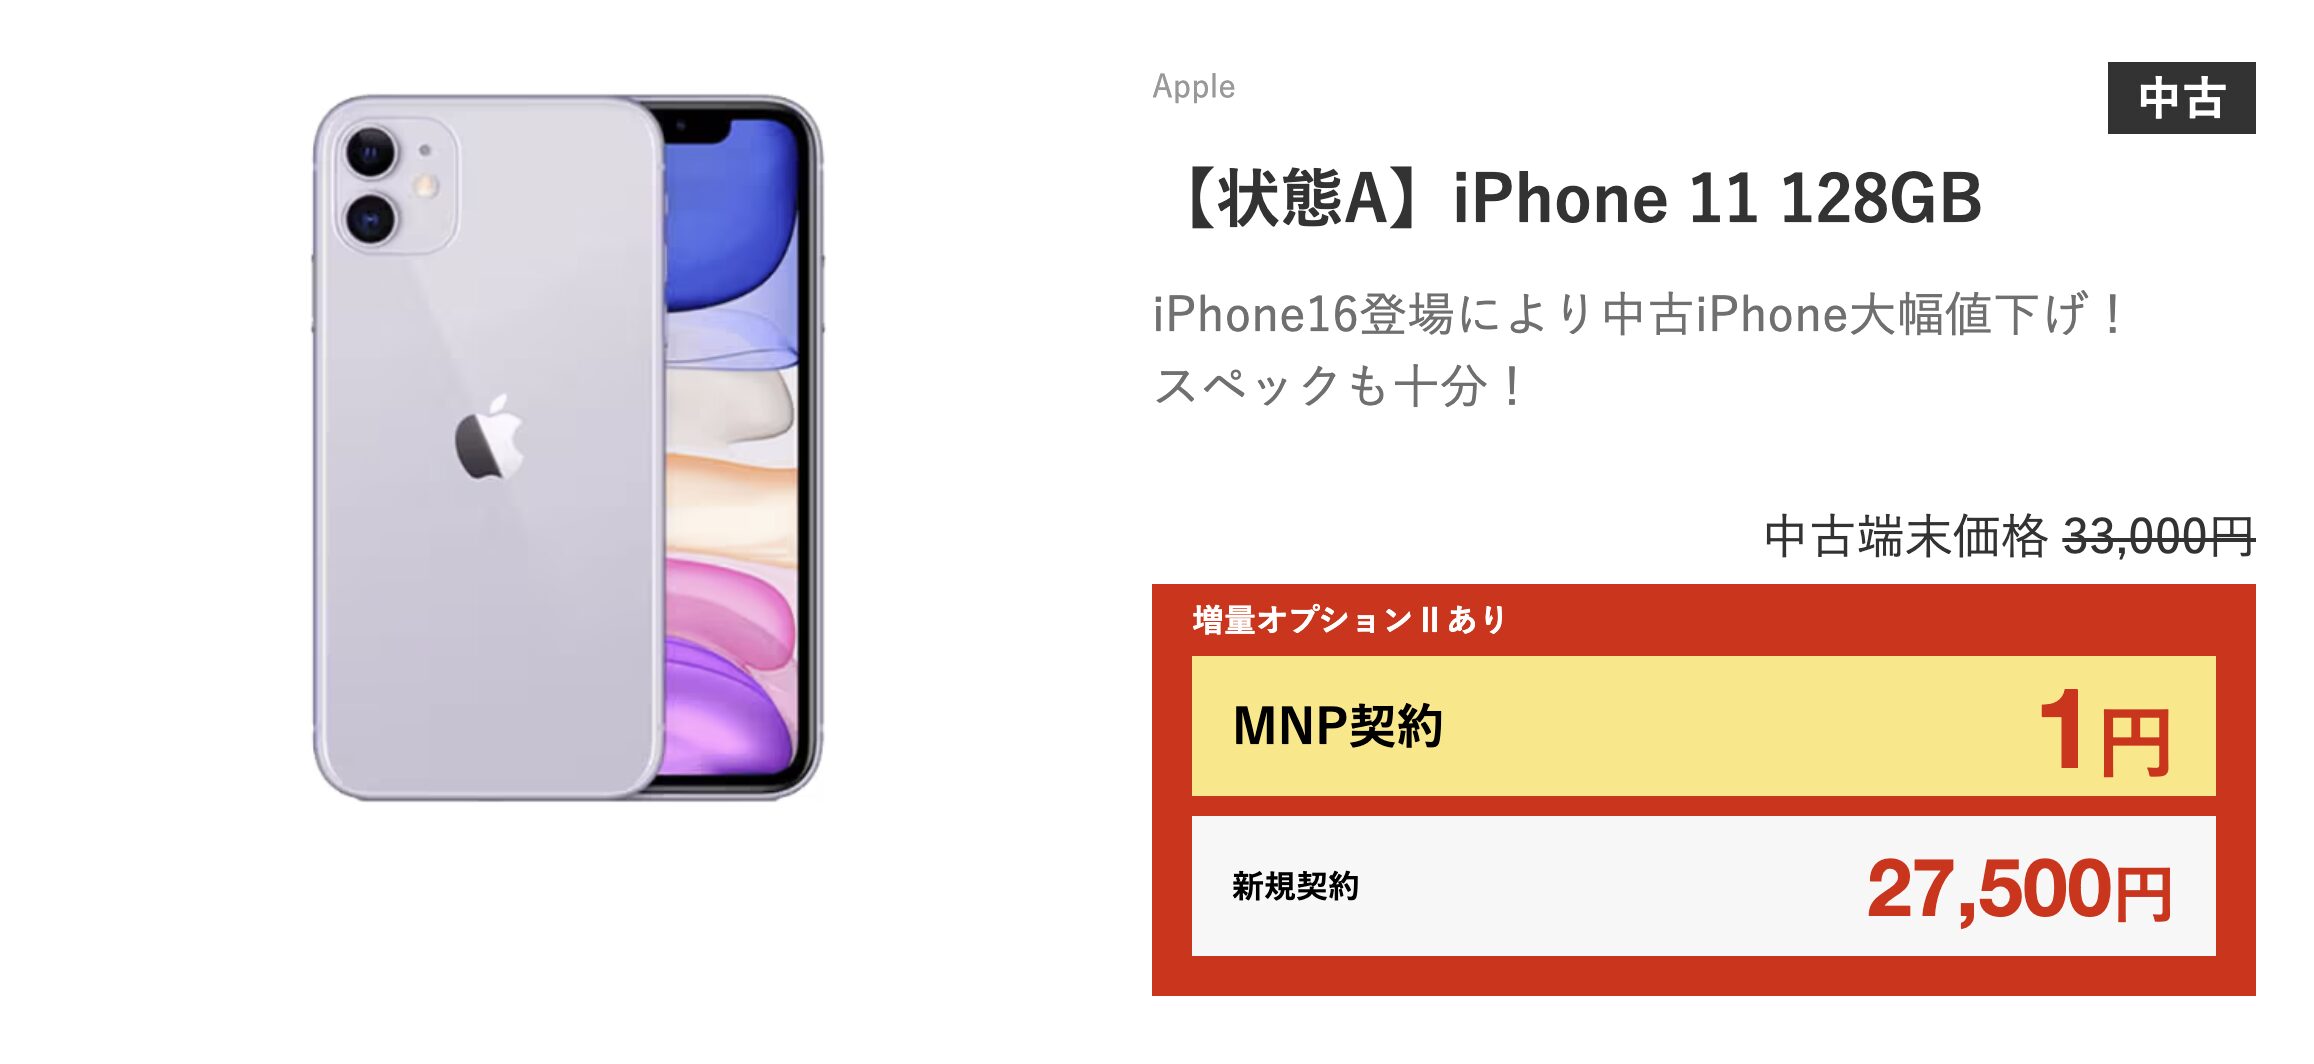
Task: Click the 中古 used badge
Action: [x=2181, y=98]
